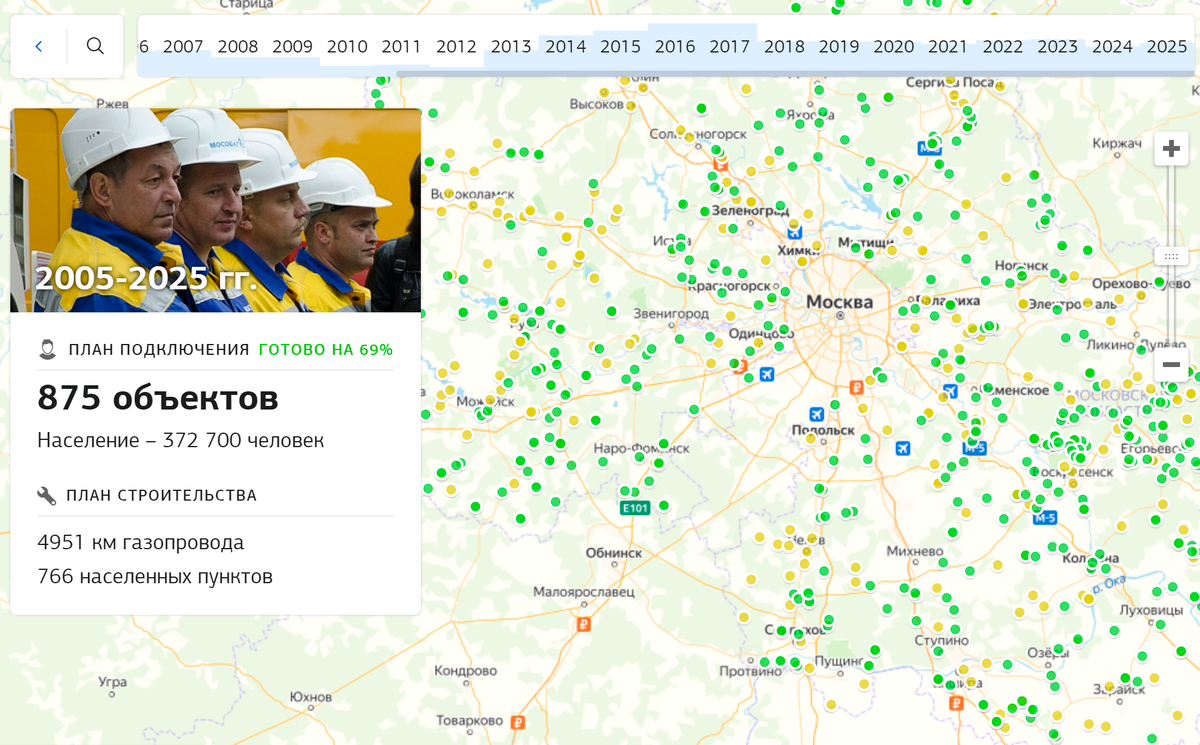Select year 2007 on the timeline

tap(183, 47)
